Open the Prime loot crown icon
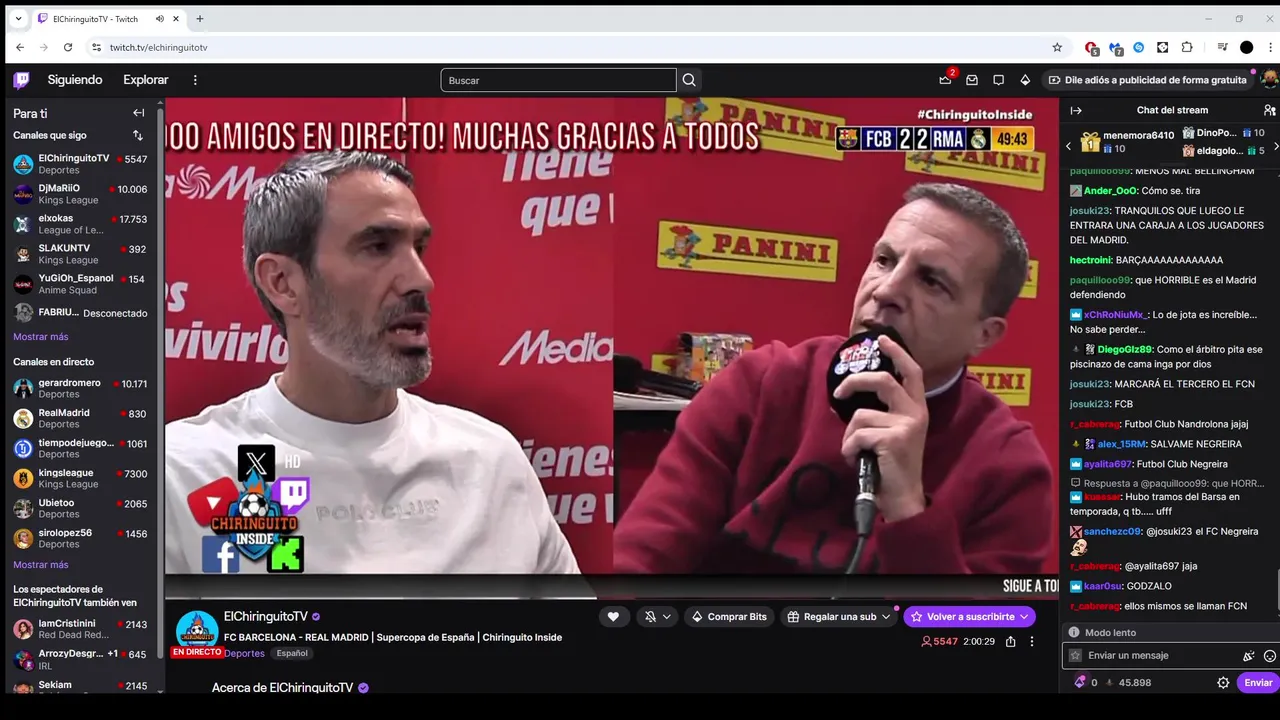This screenshot has width=1280, height=720. click(x=945, y=80)
